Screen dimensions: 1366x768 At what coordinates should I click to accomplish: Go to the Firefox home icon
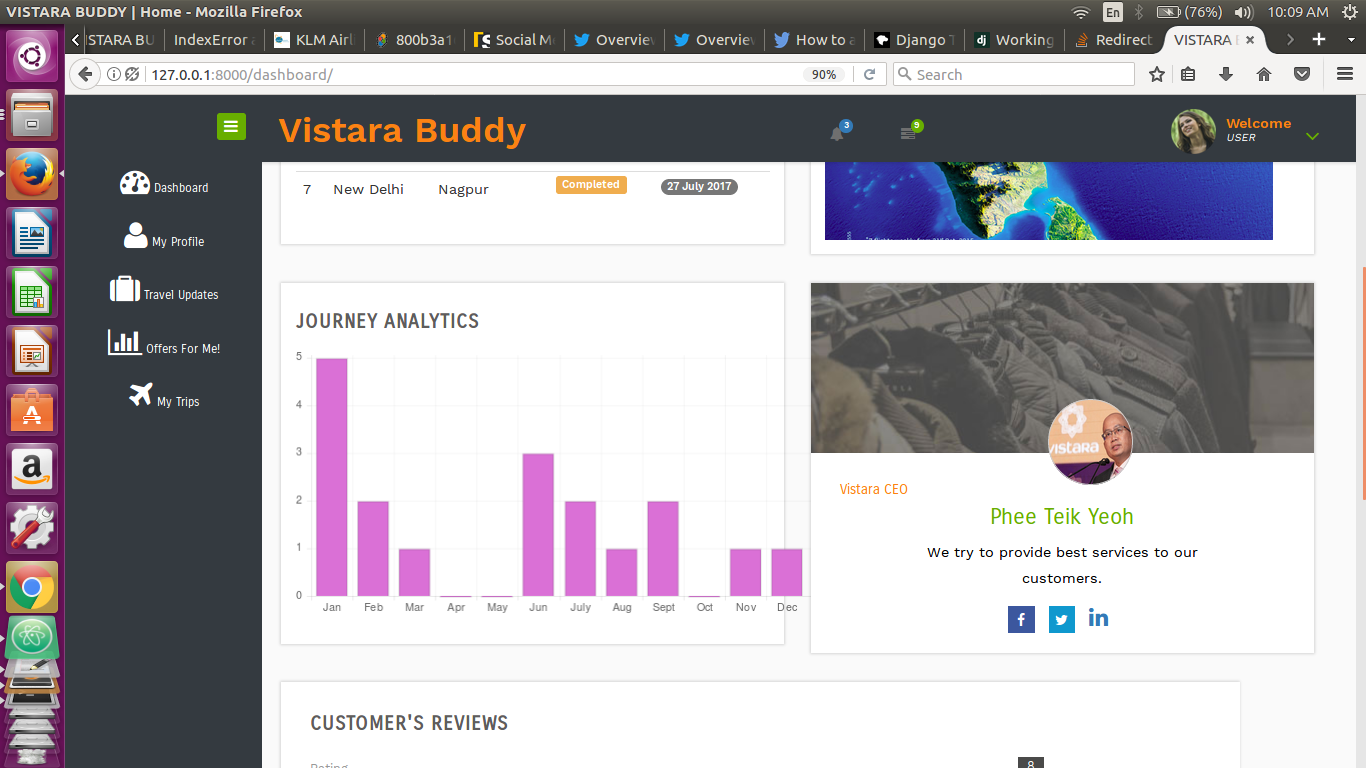click(x=1264, y=74)
